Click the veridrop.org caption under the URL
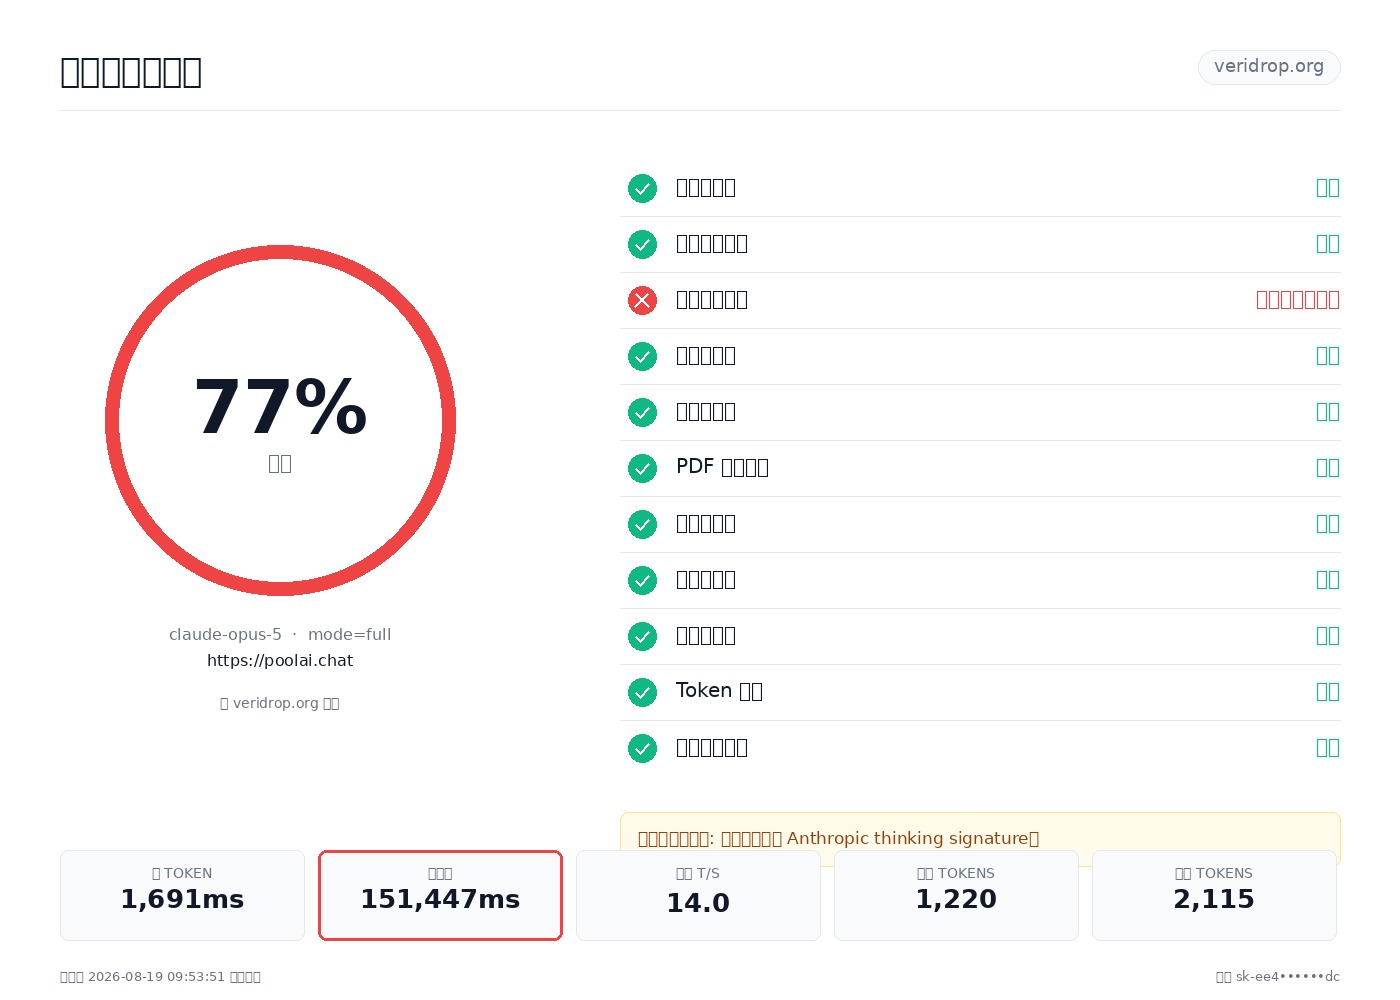The height and width of the screenshot is (1000, 1400). coord(280,703)
